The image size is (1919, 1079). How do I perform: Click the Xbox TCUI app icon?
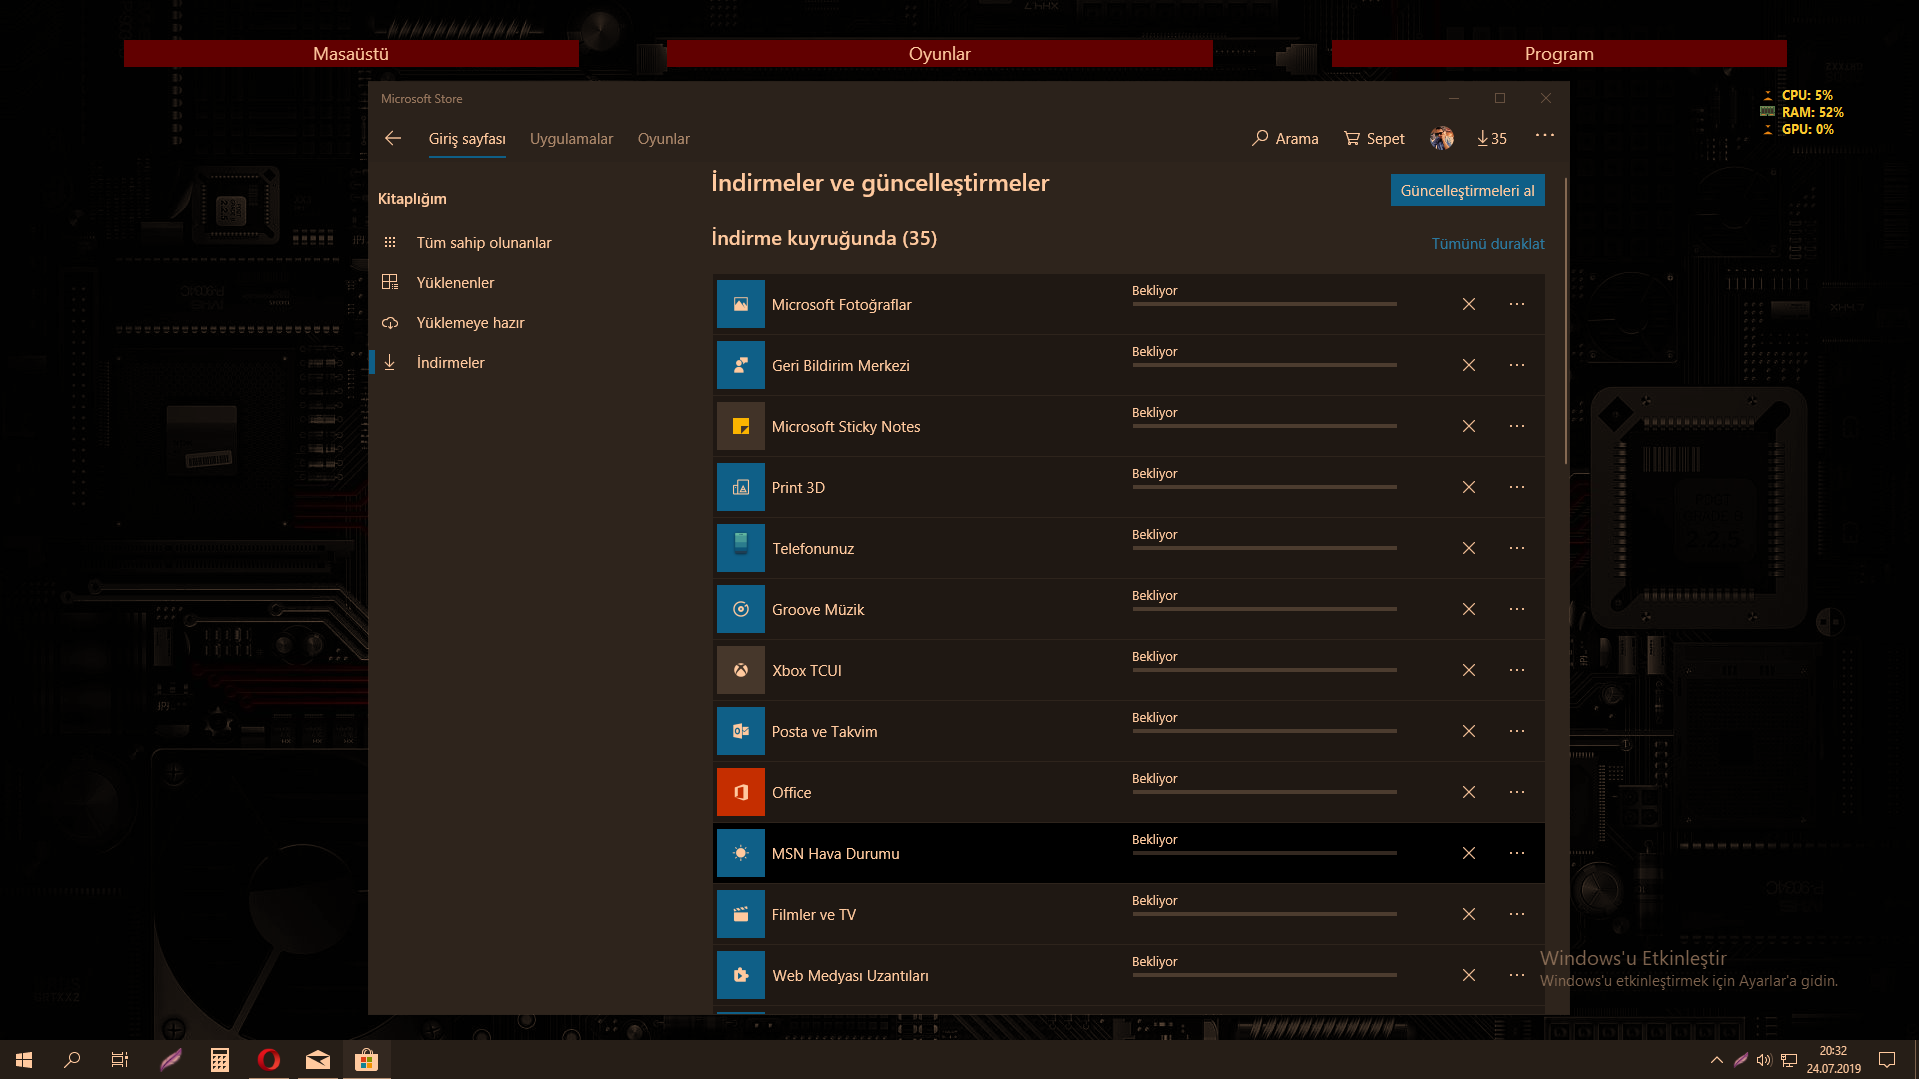click(741, 670)
